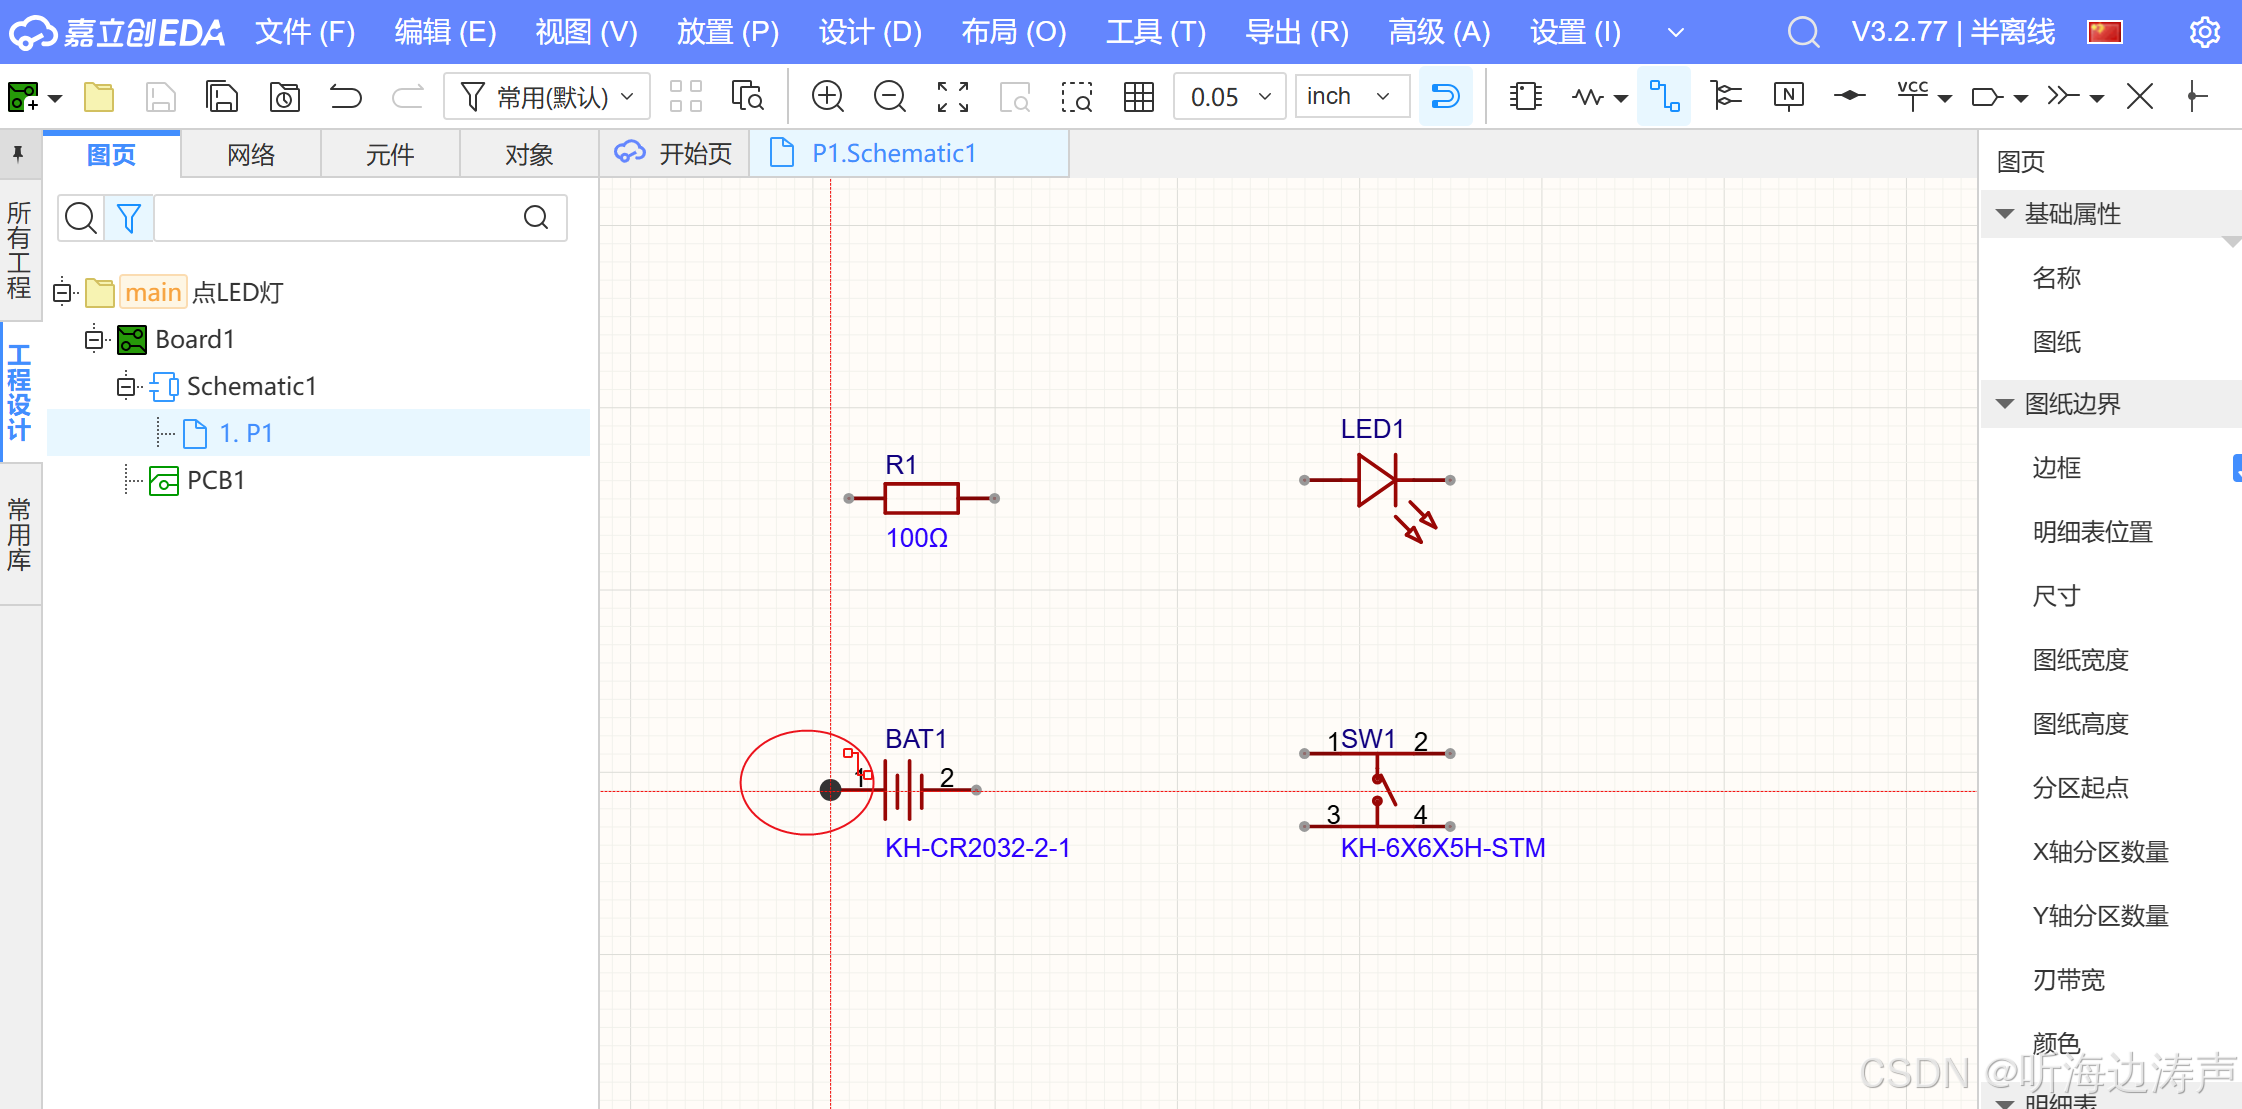Click the project tree search field
2242x1109 pixels.
tap(336, 218)
